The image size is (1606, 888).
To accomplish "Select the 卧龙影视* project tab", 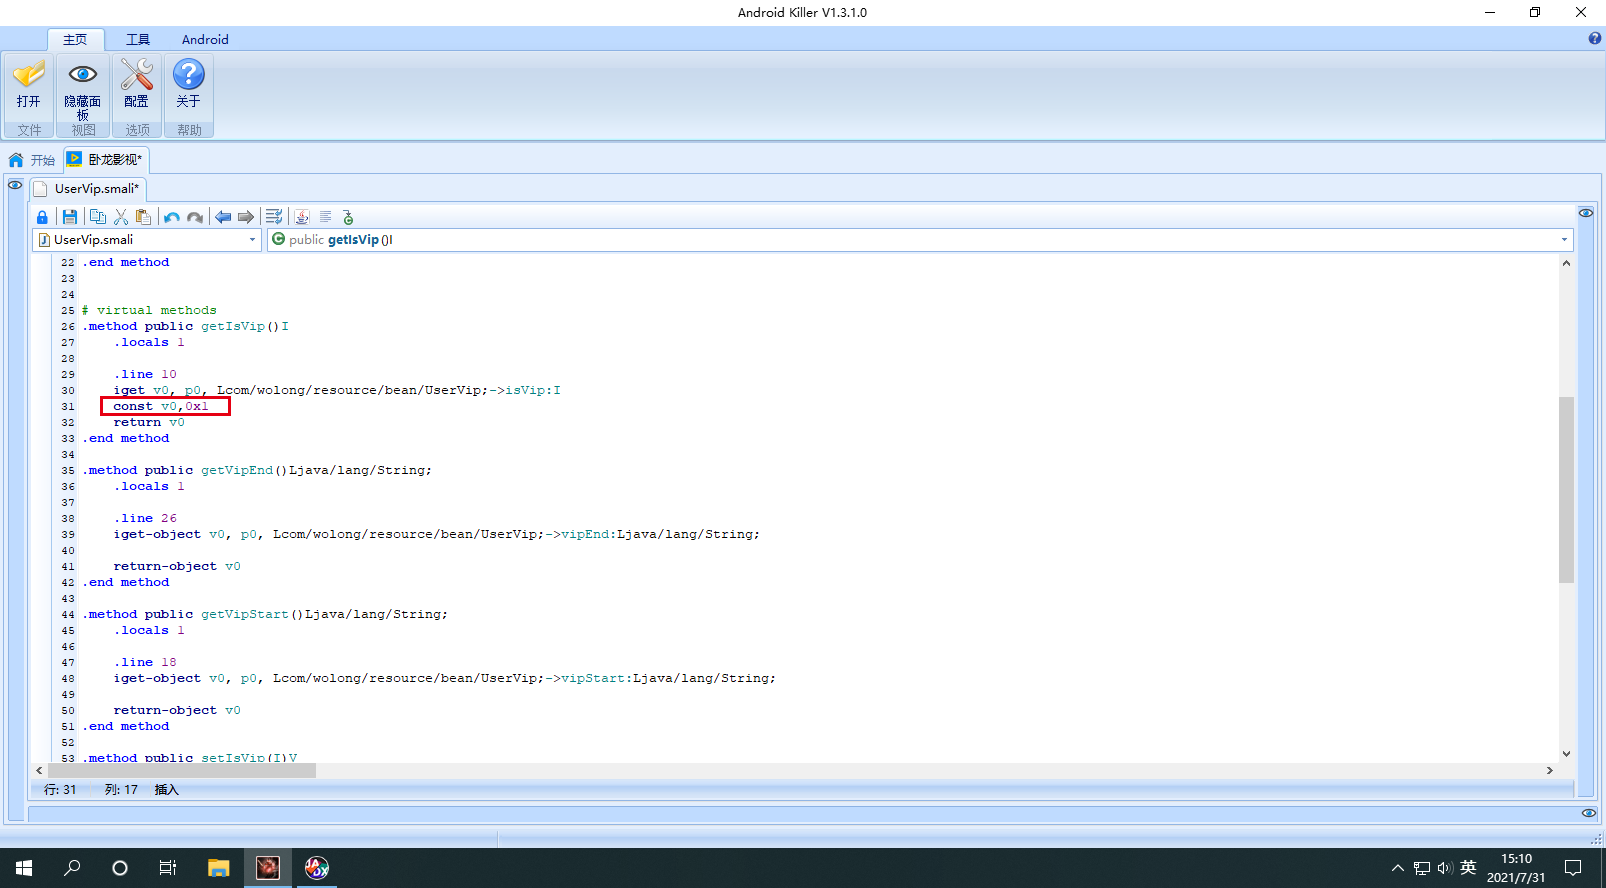I will pos(106,159).
